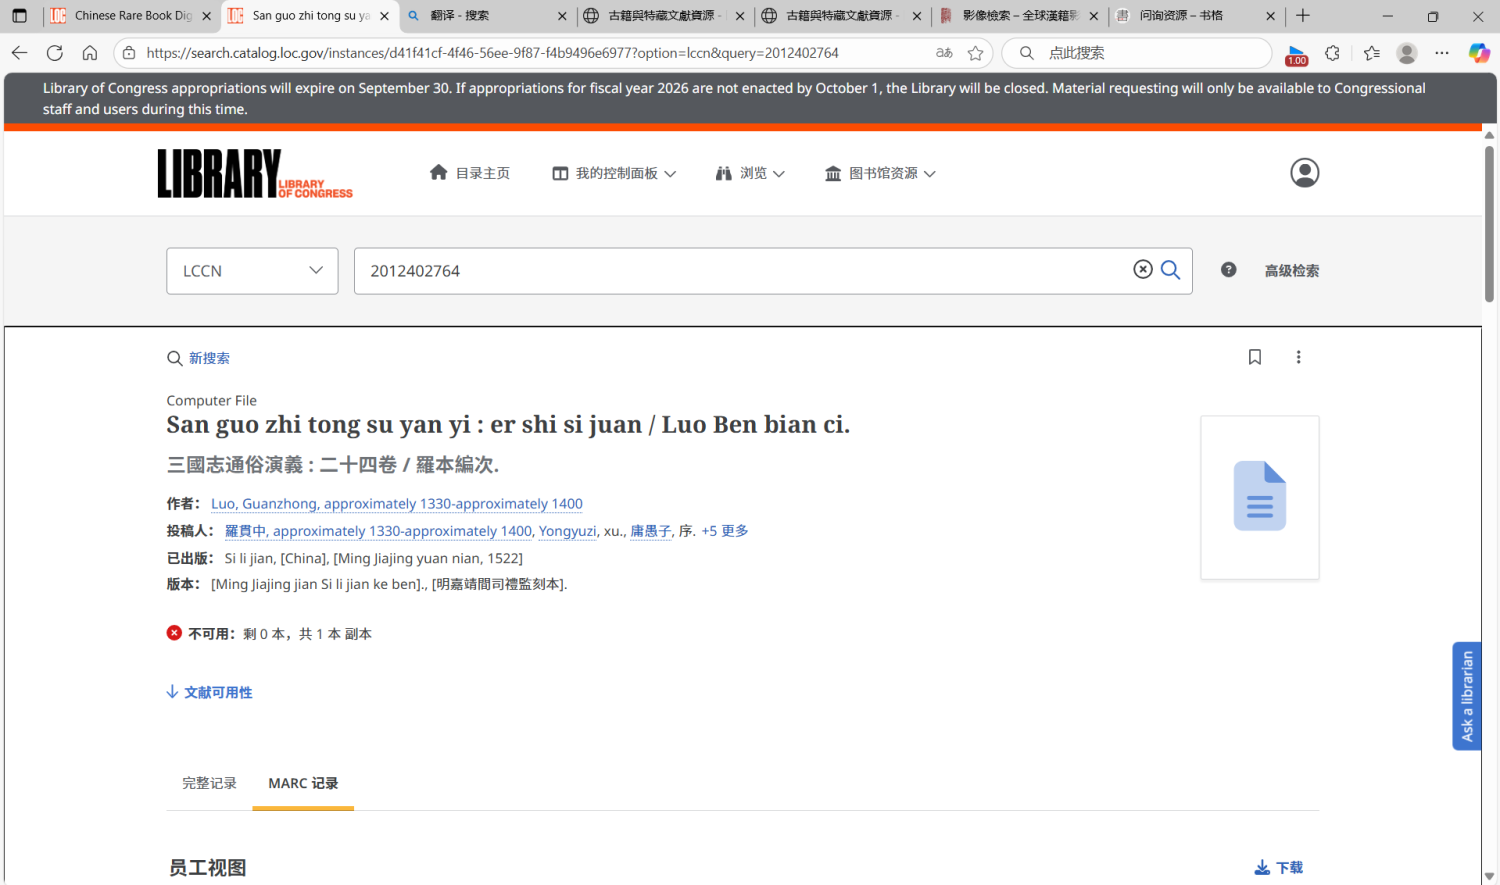Expand the LCCN search type dropdown

[252, 271]
